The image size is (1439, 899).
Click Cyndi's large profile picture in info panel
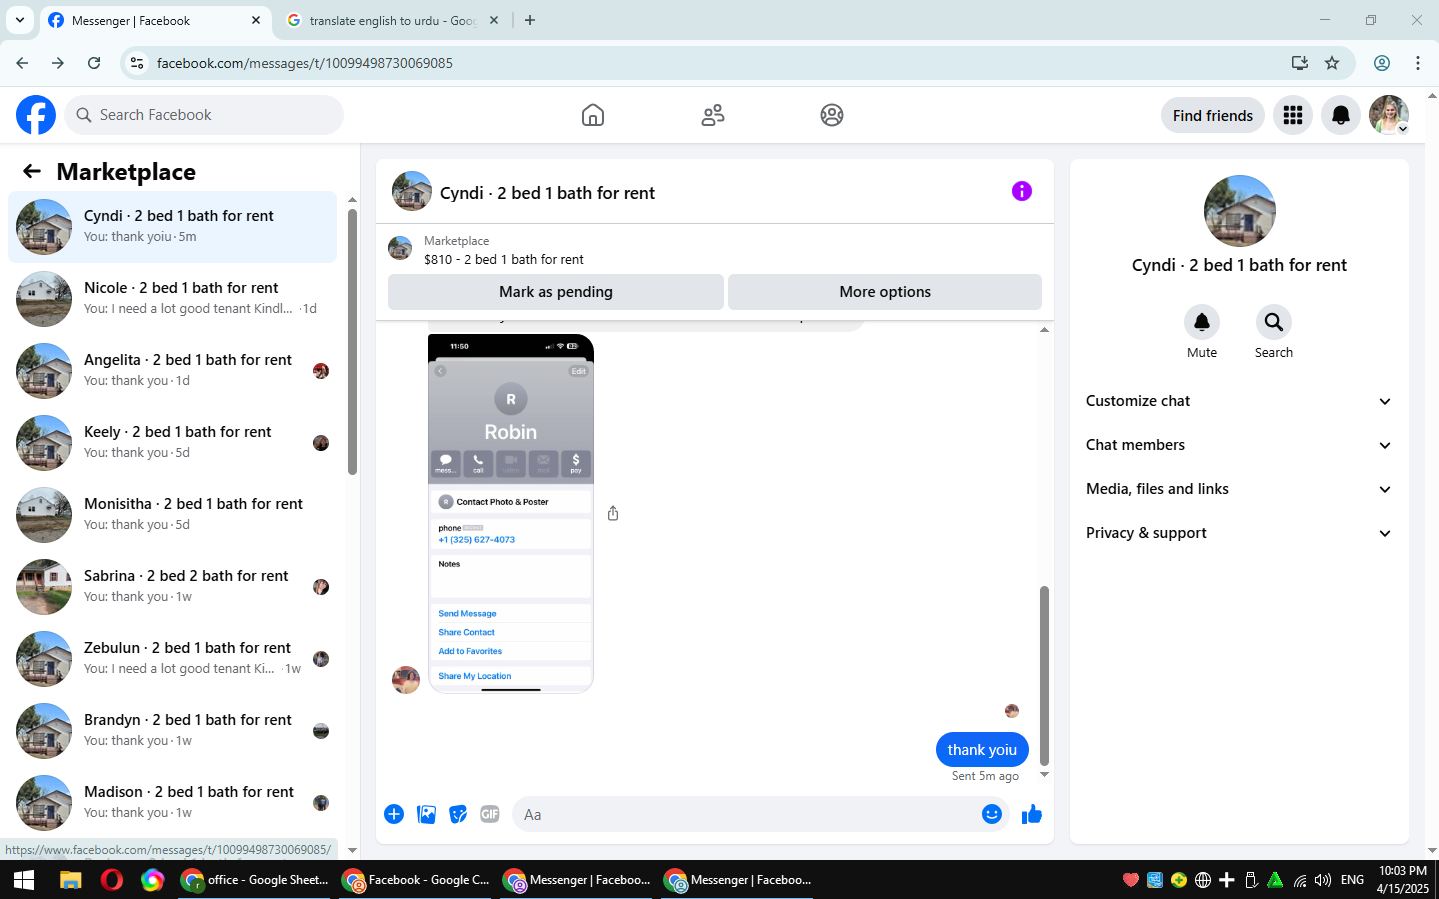tap(1240, 211)
